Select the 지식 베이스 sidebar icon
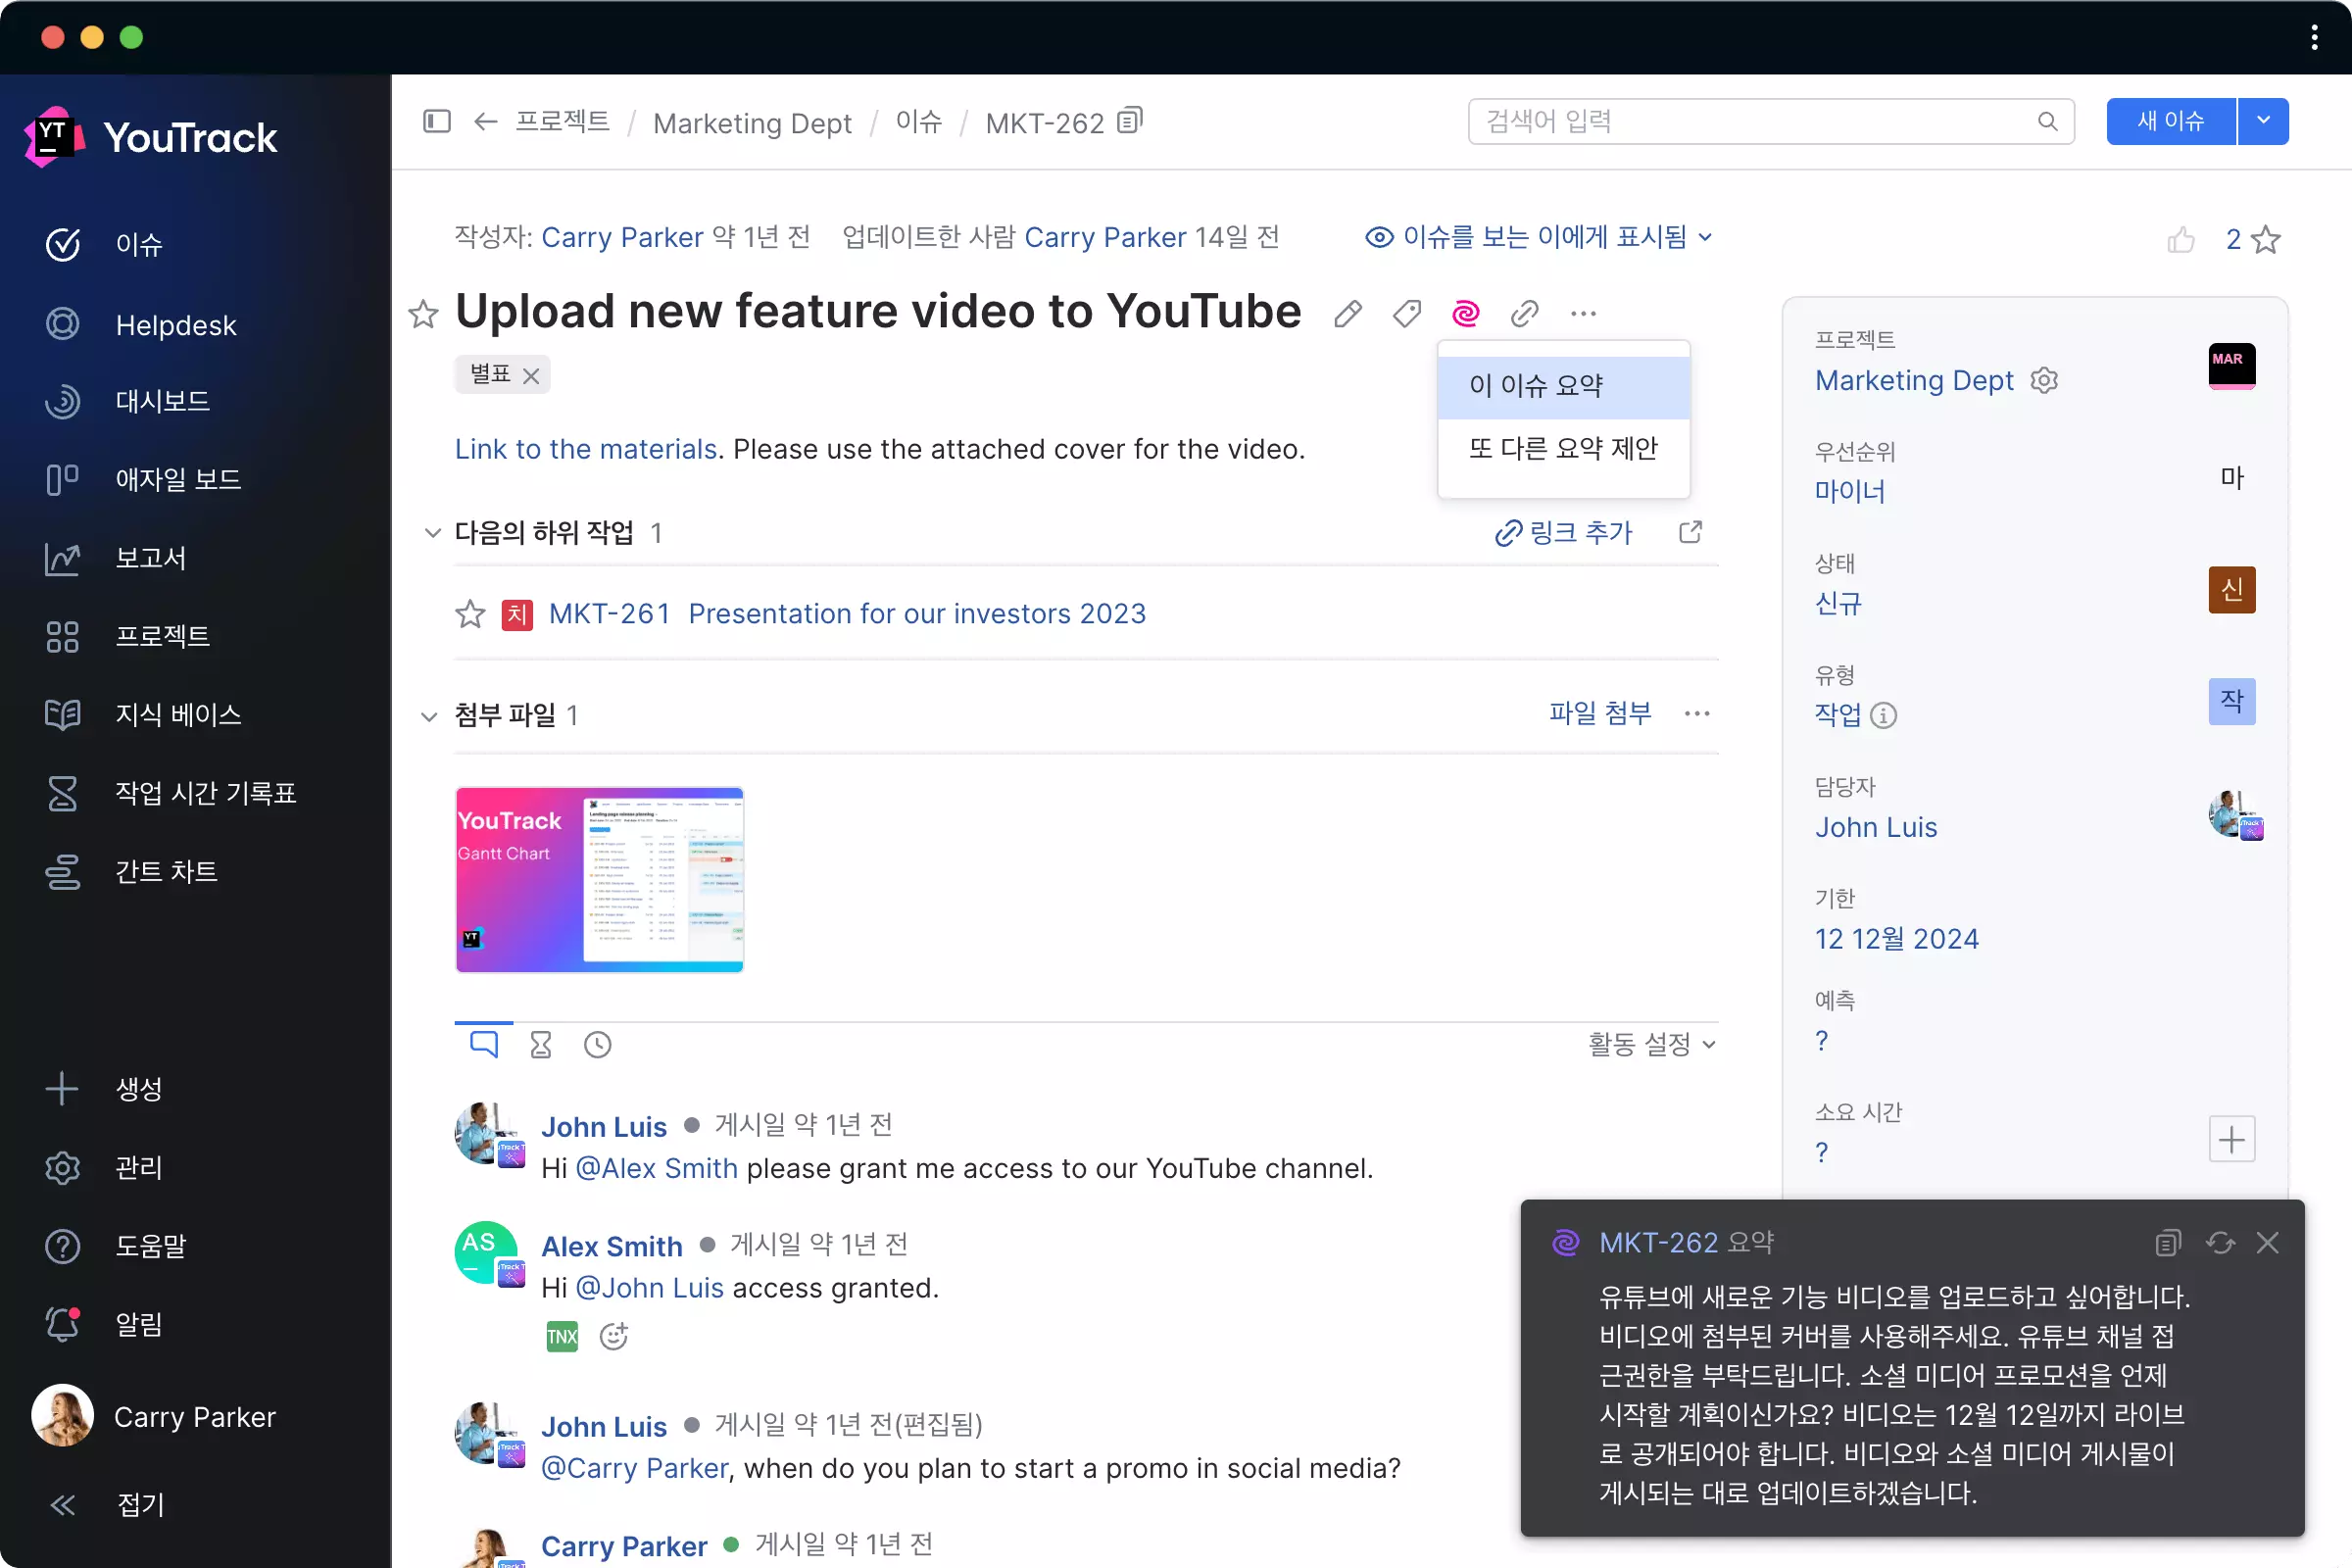Screen dimensions: 2352x1568 (62, 714)
